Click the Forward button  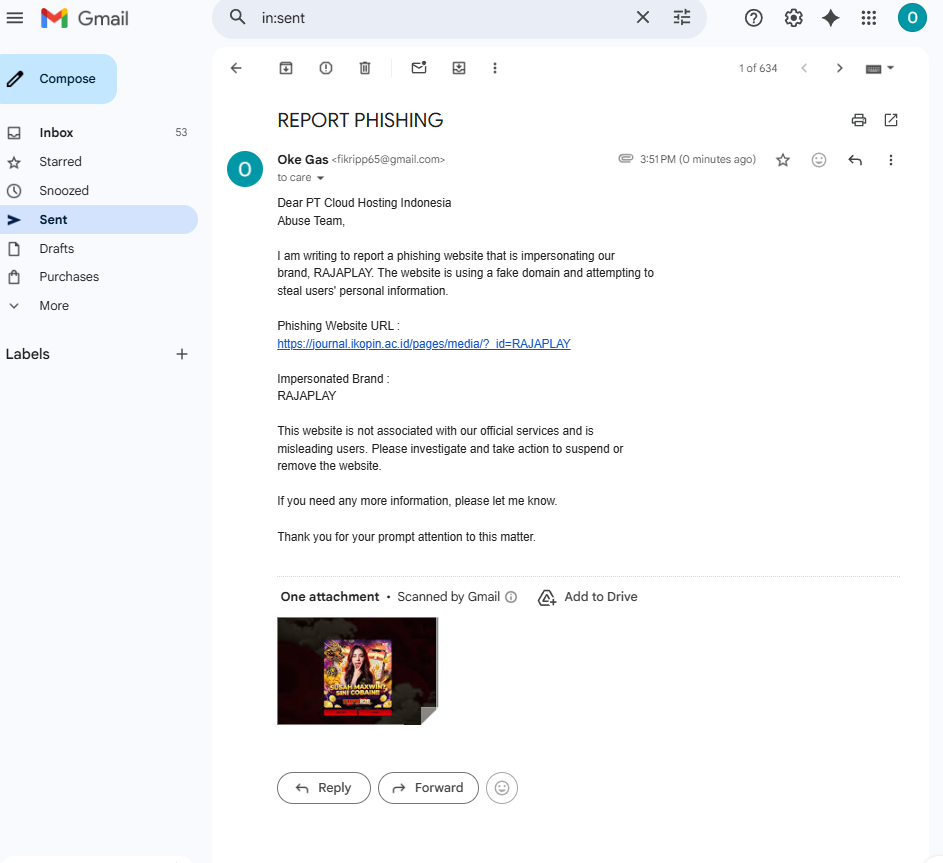(x=428, y=788)
